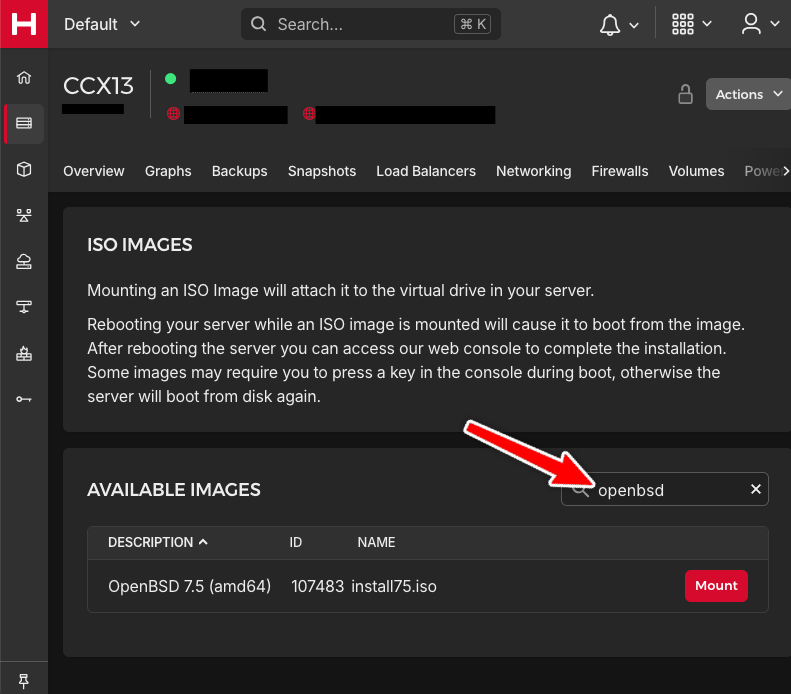Sort by the DESCRIPTION column header

pos(157,542)
